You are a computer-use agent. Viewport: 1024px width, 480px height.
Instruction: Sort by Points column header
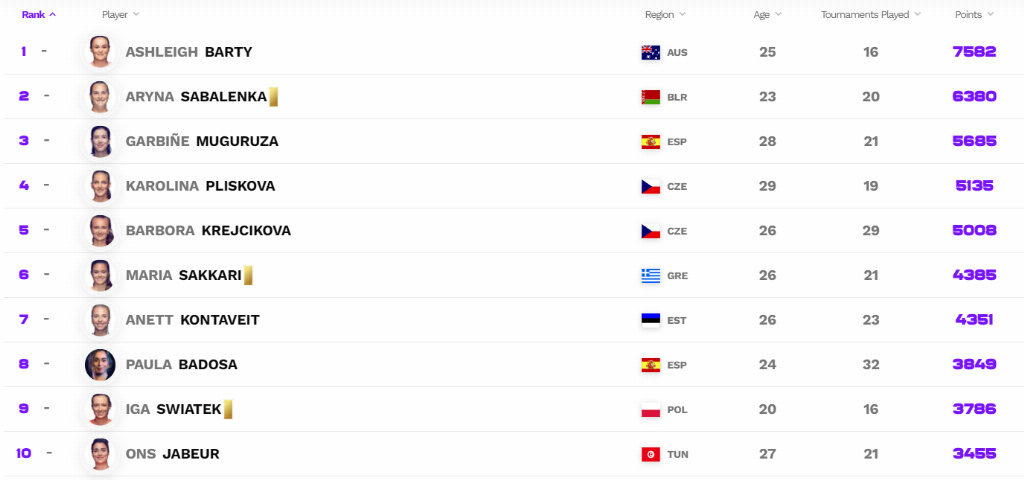(x=974, y=14)
